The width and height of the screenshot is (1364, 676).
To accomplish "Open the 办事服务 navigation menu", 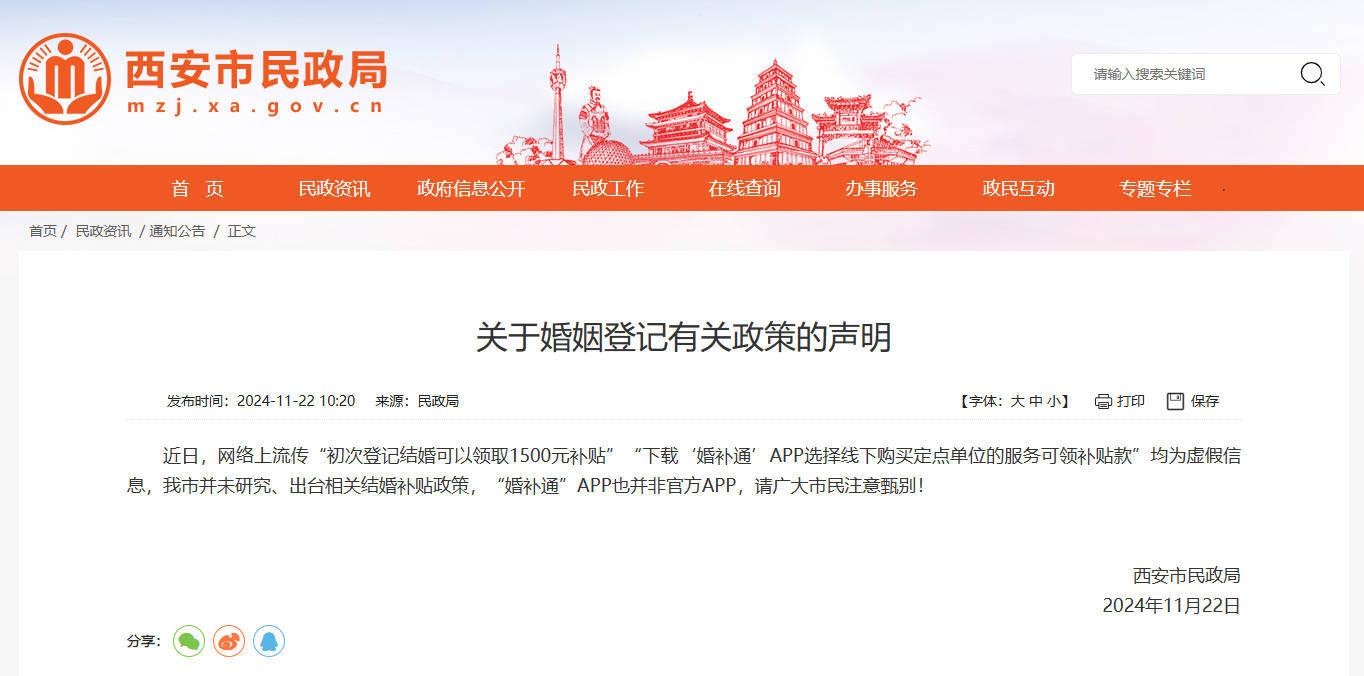I will tap(880, 188).
